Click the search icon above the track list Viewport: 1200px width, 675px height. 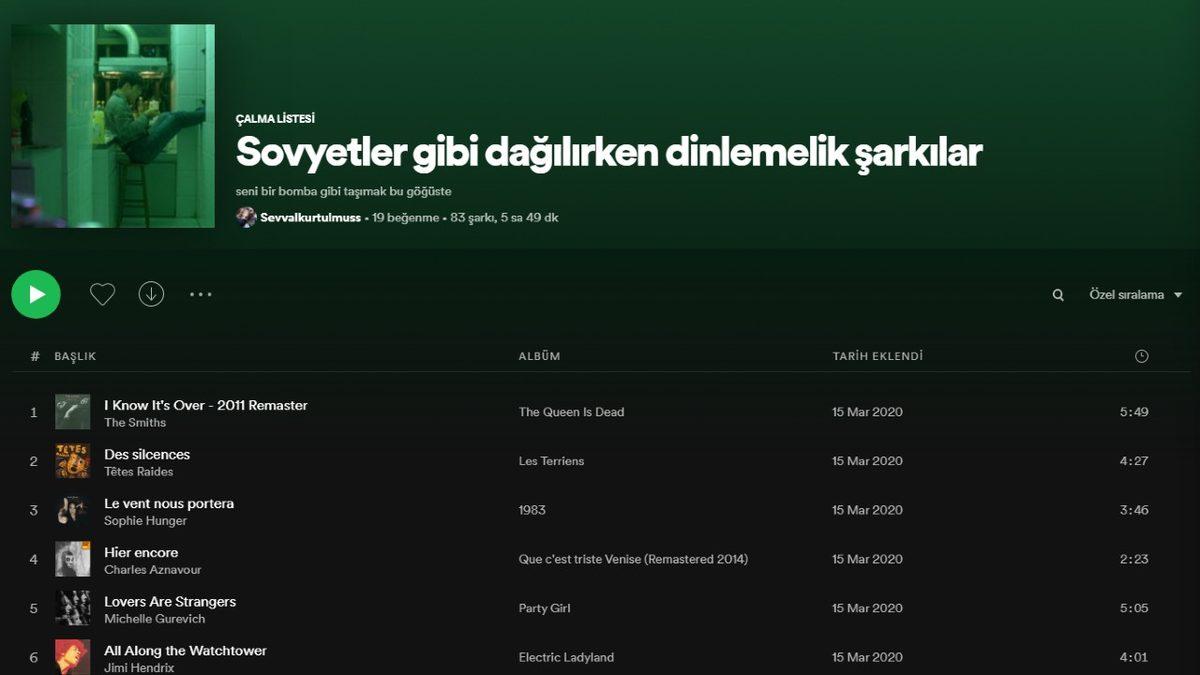click(x=1057, y=294)
